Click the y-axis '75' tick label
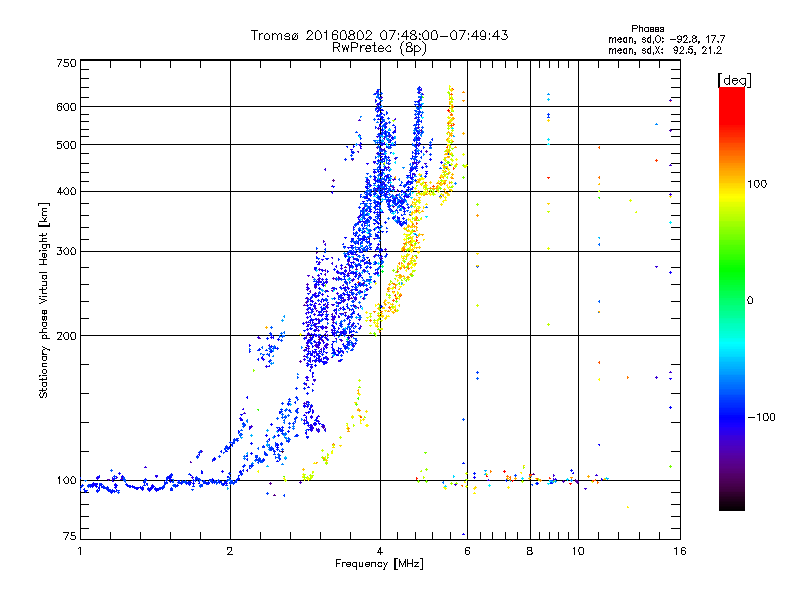The image size is (800, 600). click(x=70, y=536)
